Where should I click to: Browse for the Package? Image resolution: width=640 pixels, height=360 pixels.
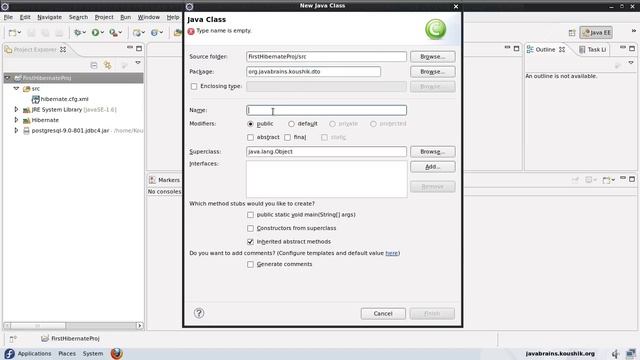433,72
